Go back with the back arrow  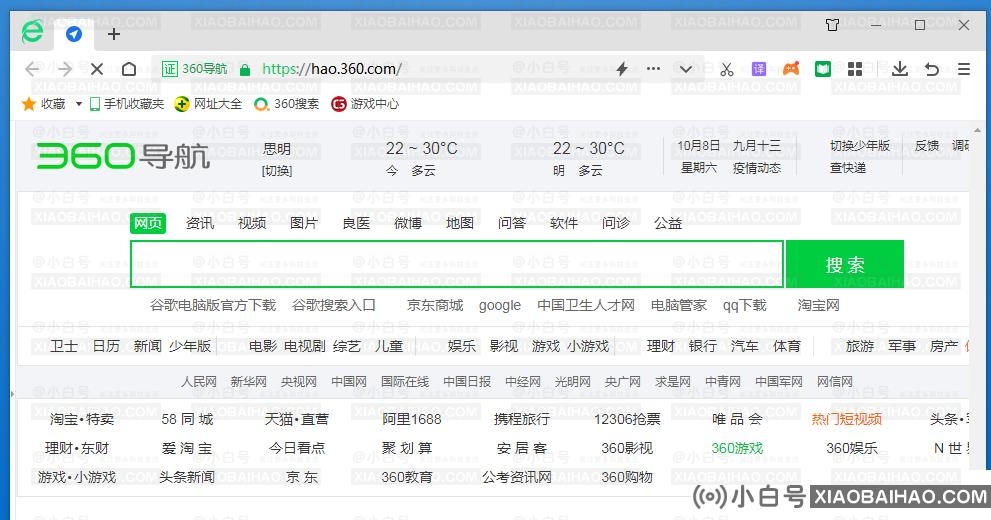click(x=32, y=69)
